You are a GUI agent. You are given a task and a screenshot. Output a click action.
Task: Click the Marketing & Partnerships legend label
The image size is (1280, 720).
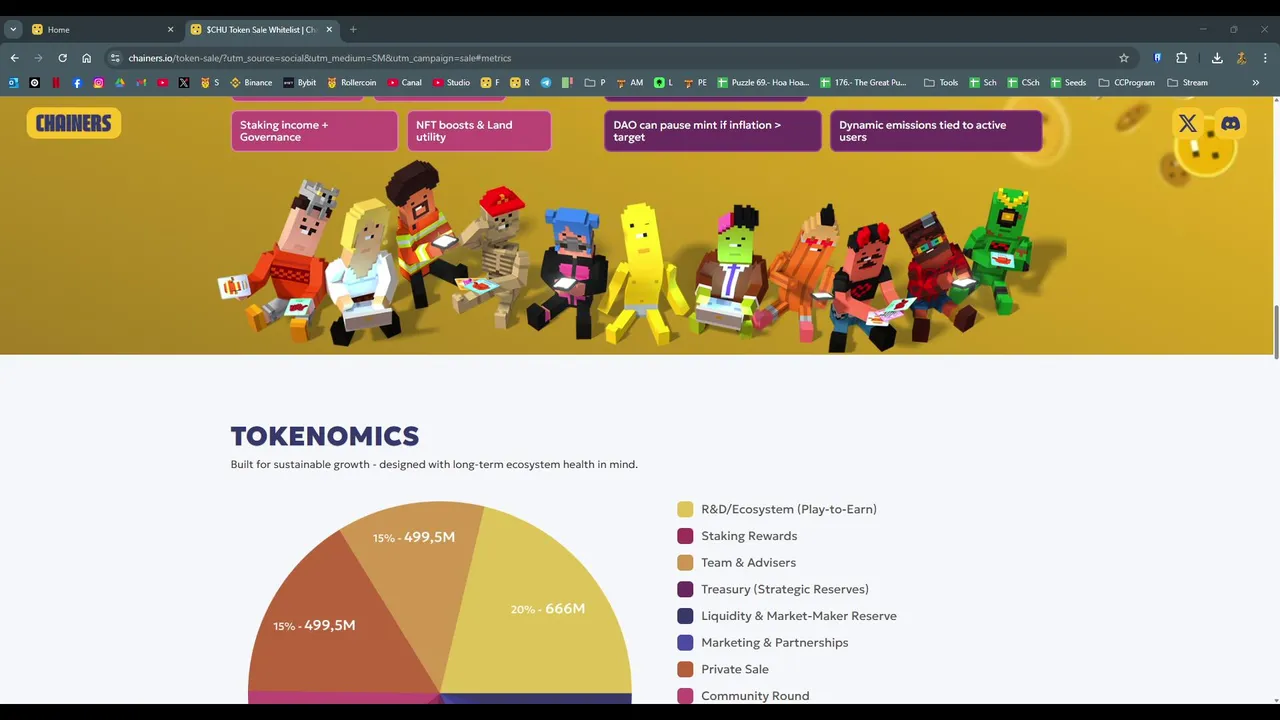tap(775, 643)
